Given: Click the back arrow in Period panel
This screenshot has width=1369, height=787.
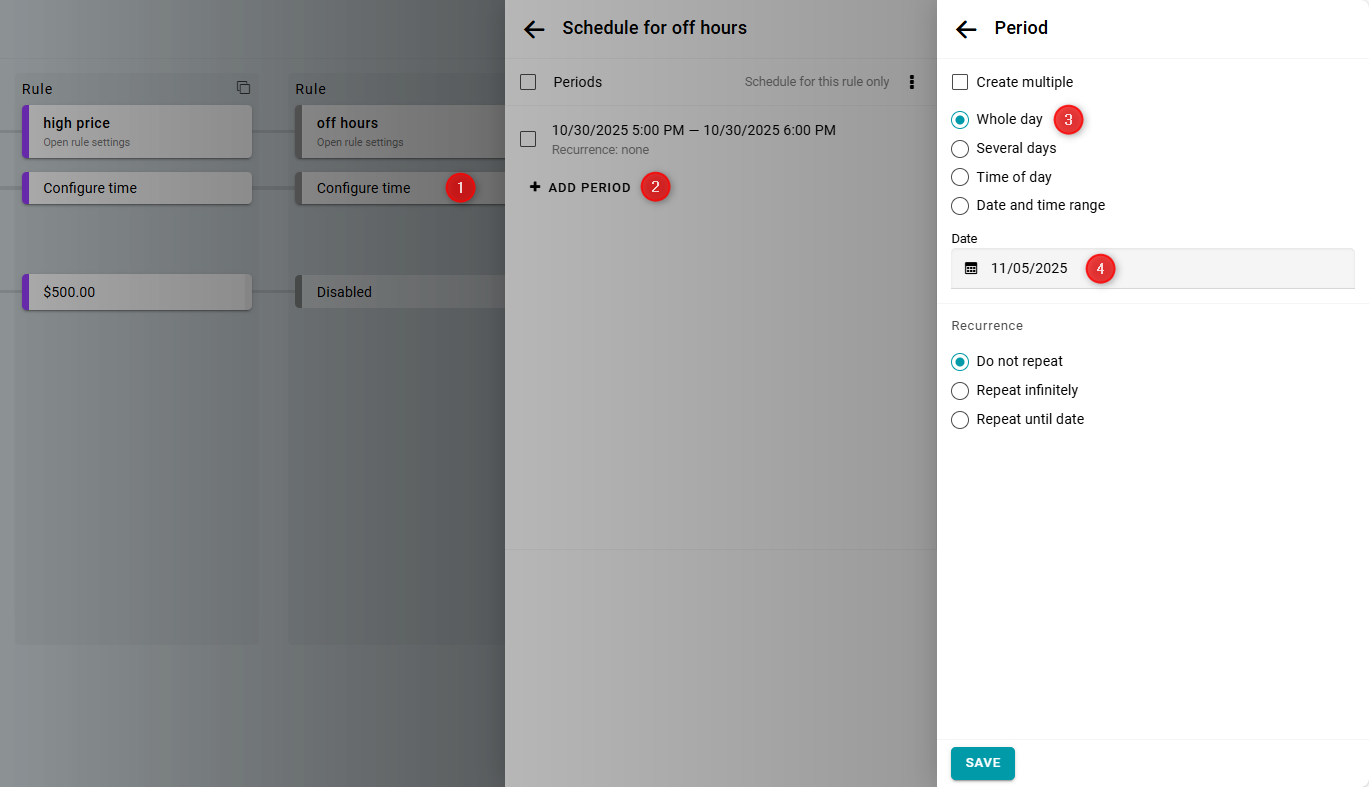Looking at the screenshot, I should (x=966, y=29).
